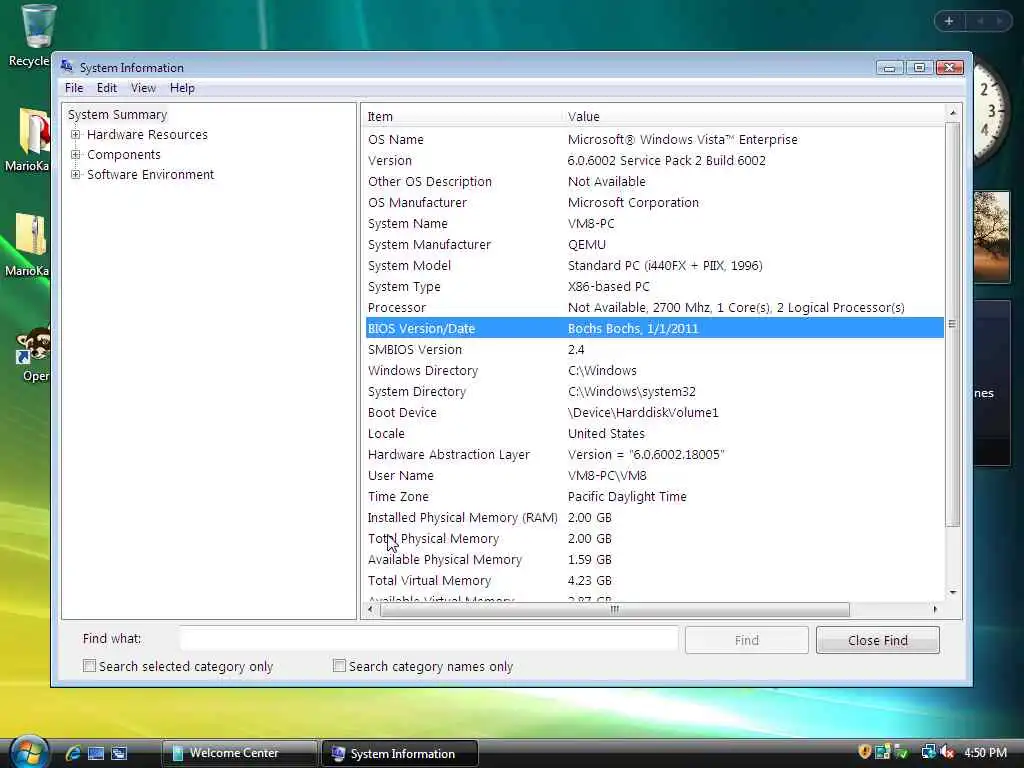Launch Internet Explorer from Quick Launch

[x=73, y=753]
